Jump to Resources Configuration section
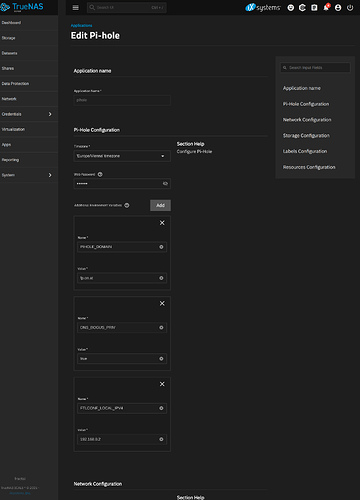360x500 pixels. [309, 167]
